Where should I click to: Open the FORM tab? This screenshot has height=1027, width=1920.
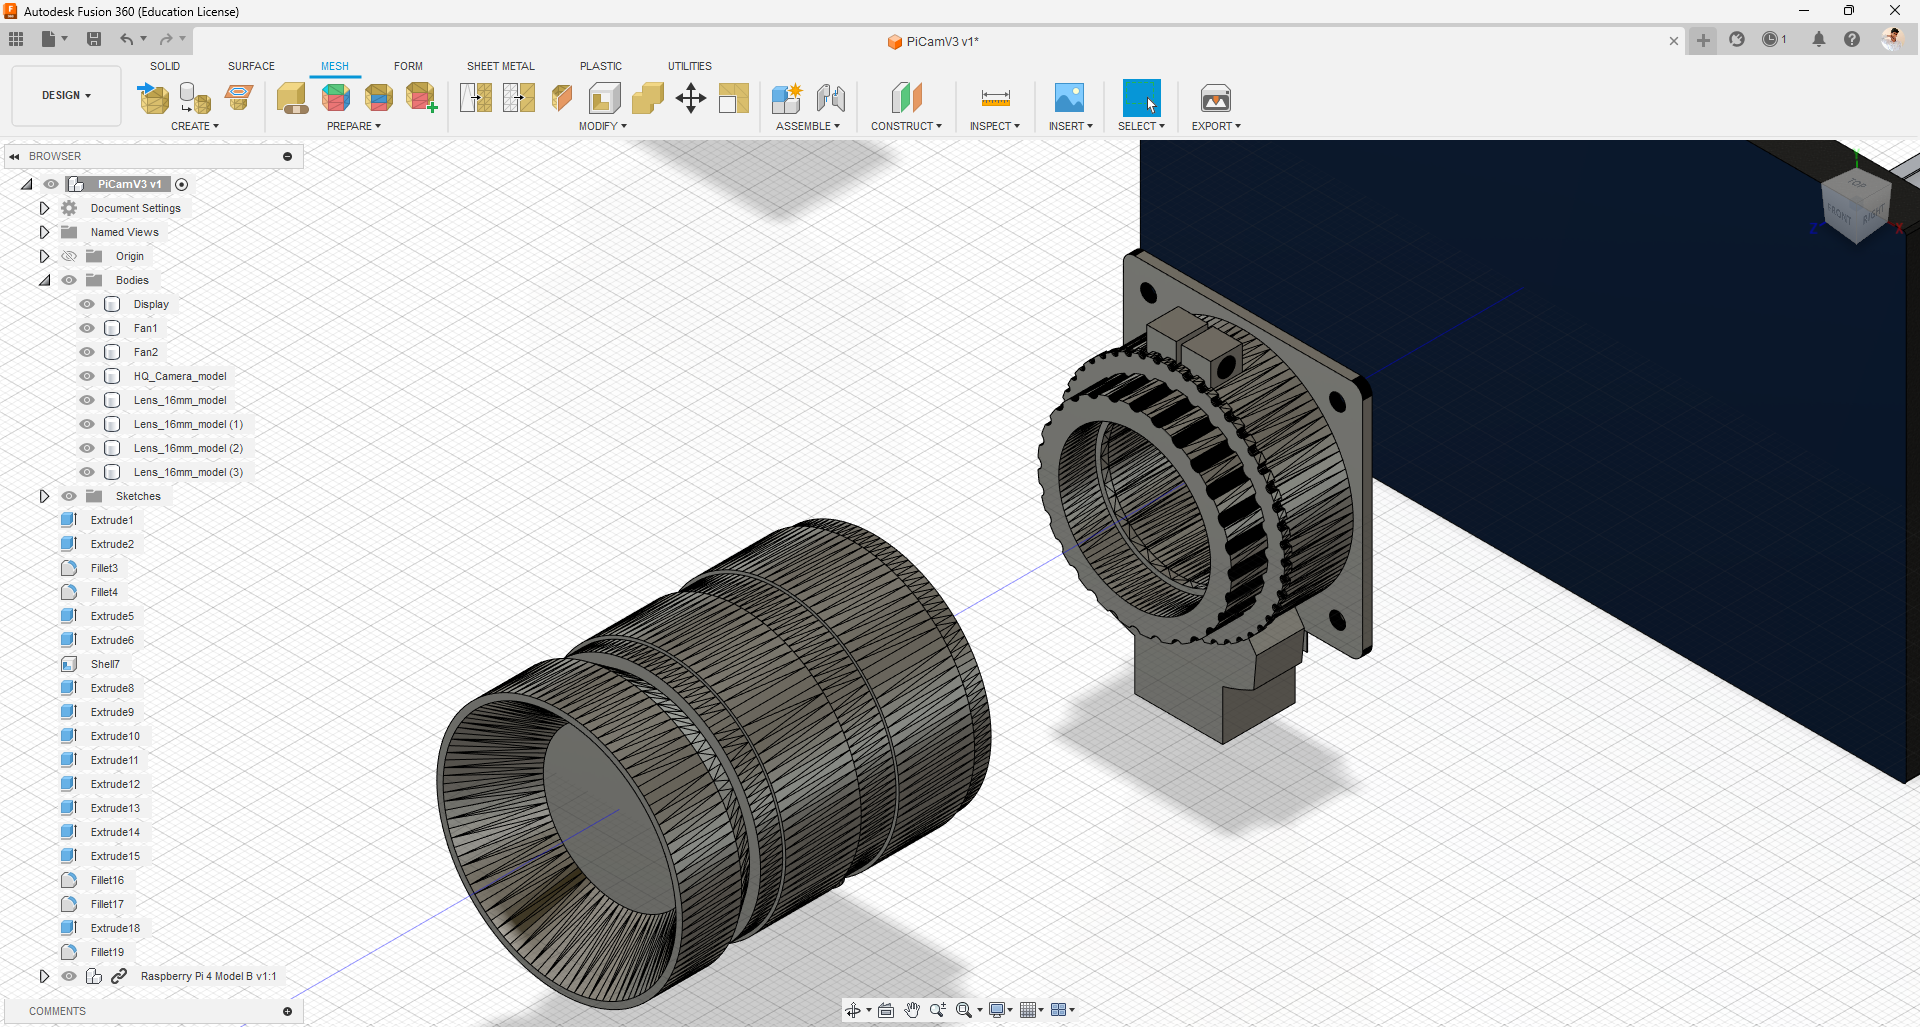[x=408, y=66]
